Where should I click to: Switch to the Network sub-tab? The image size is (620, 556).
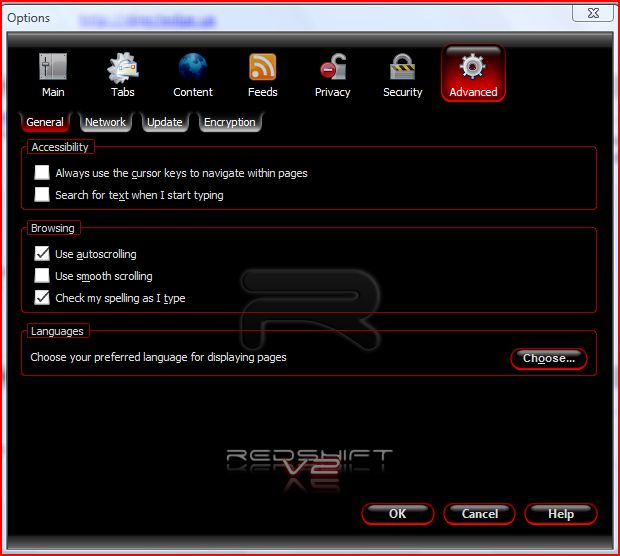[105, 122]
